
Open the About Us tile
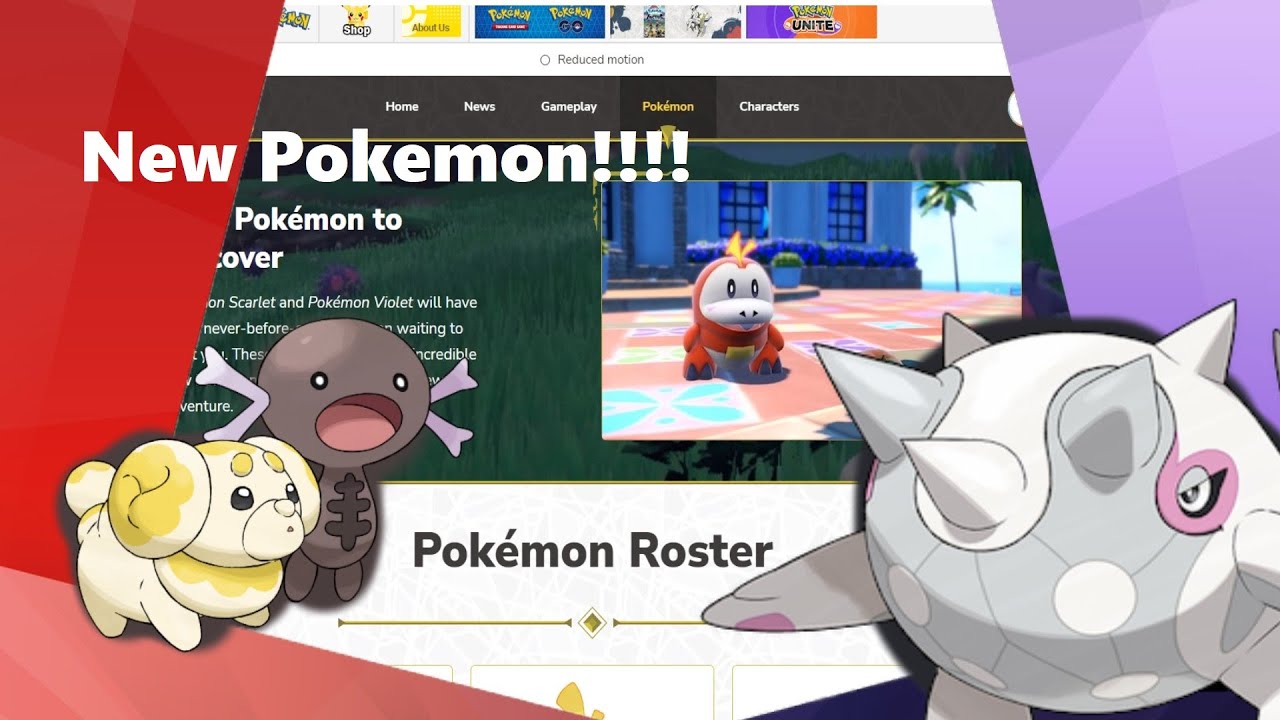[x=430, y=21]
